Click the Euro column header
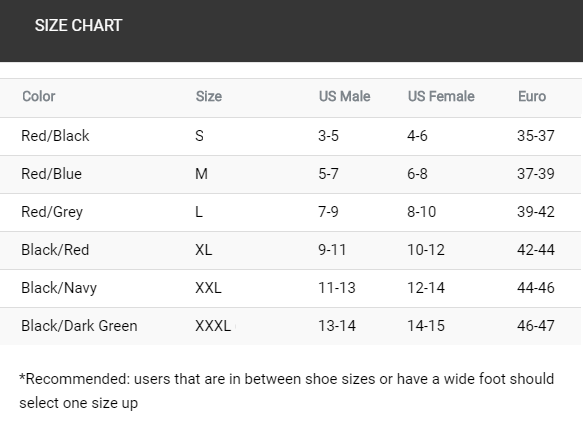 point(532,96)
